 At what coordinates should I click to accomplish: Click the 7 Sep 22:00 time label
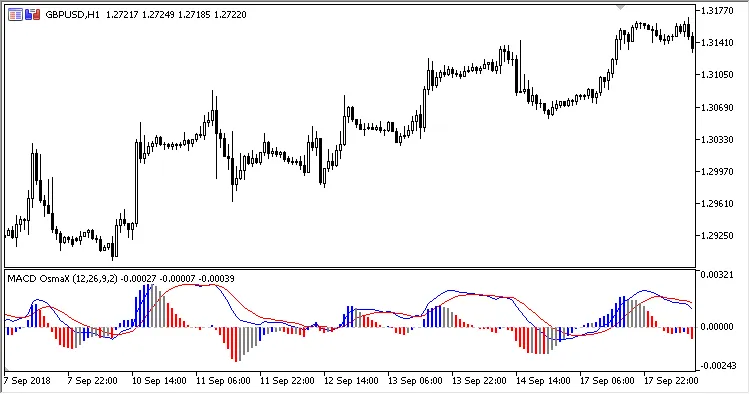pyautogui.click(x=92, y=381)
